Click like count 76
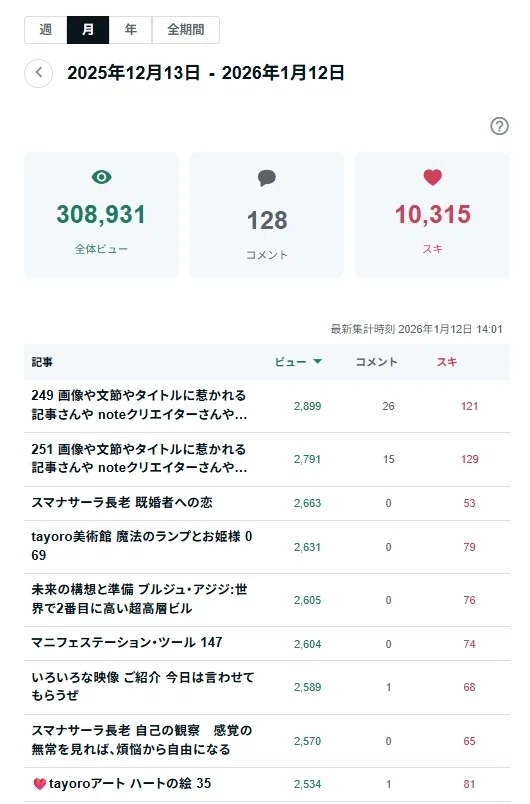530x804 pixels. [470, 600]
